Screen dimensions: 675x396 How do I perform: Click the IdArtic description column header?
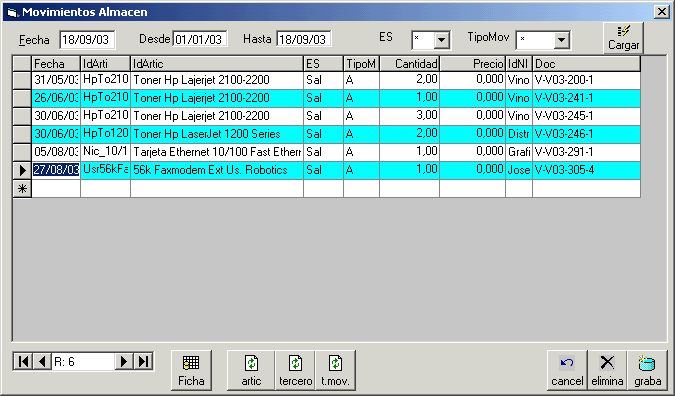(x=217, y=64)
